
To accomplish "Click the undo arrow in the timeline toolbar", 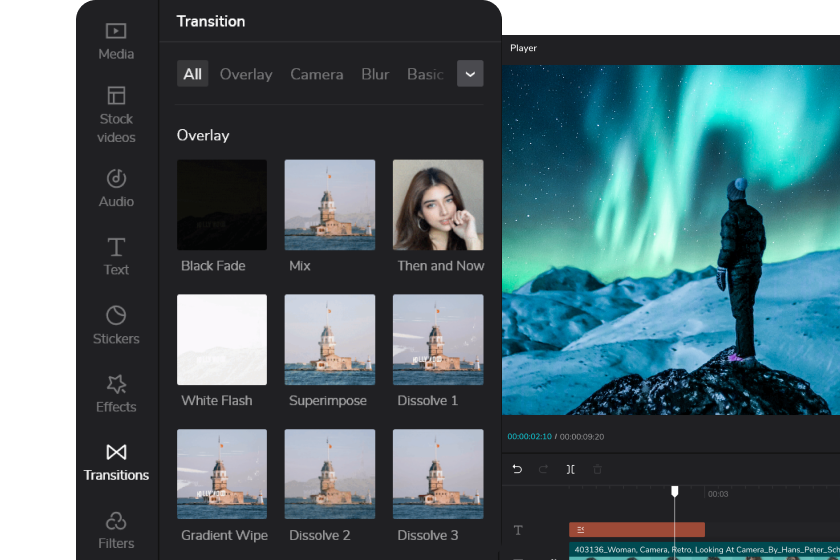I will click(x=517, y=469).
